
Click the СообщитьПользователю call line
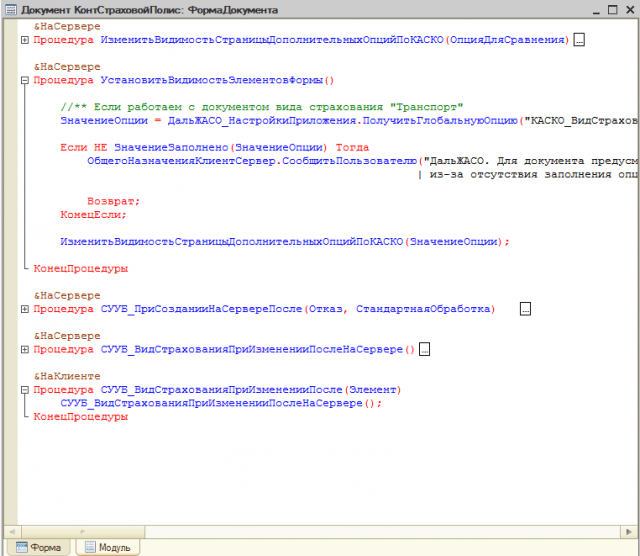[x=362, y=161]
